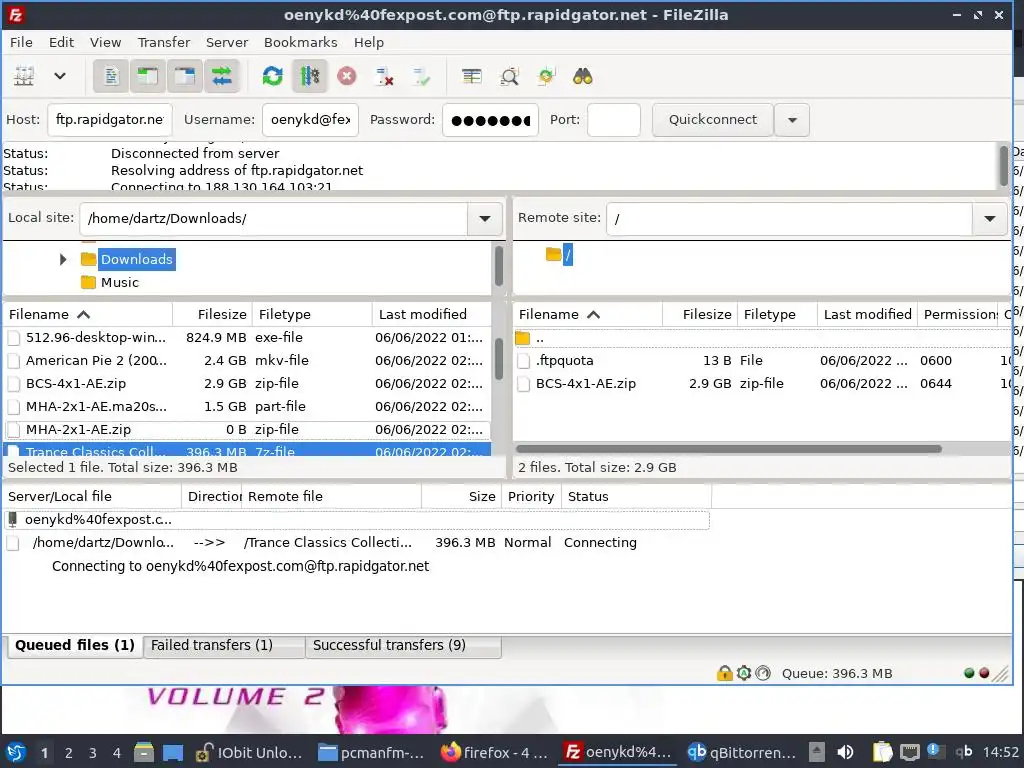This screenshot has width=1024, height=768.
Task: Click the volume speaker tray icon
Action: tap(845, 752)
